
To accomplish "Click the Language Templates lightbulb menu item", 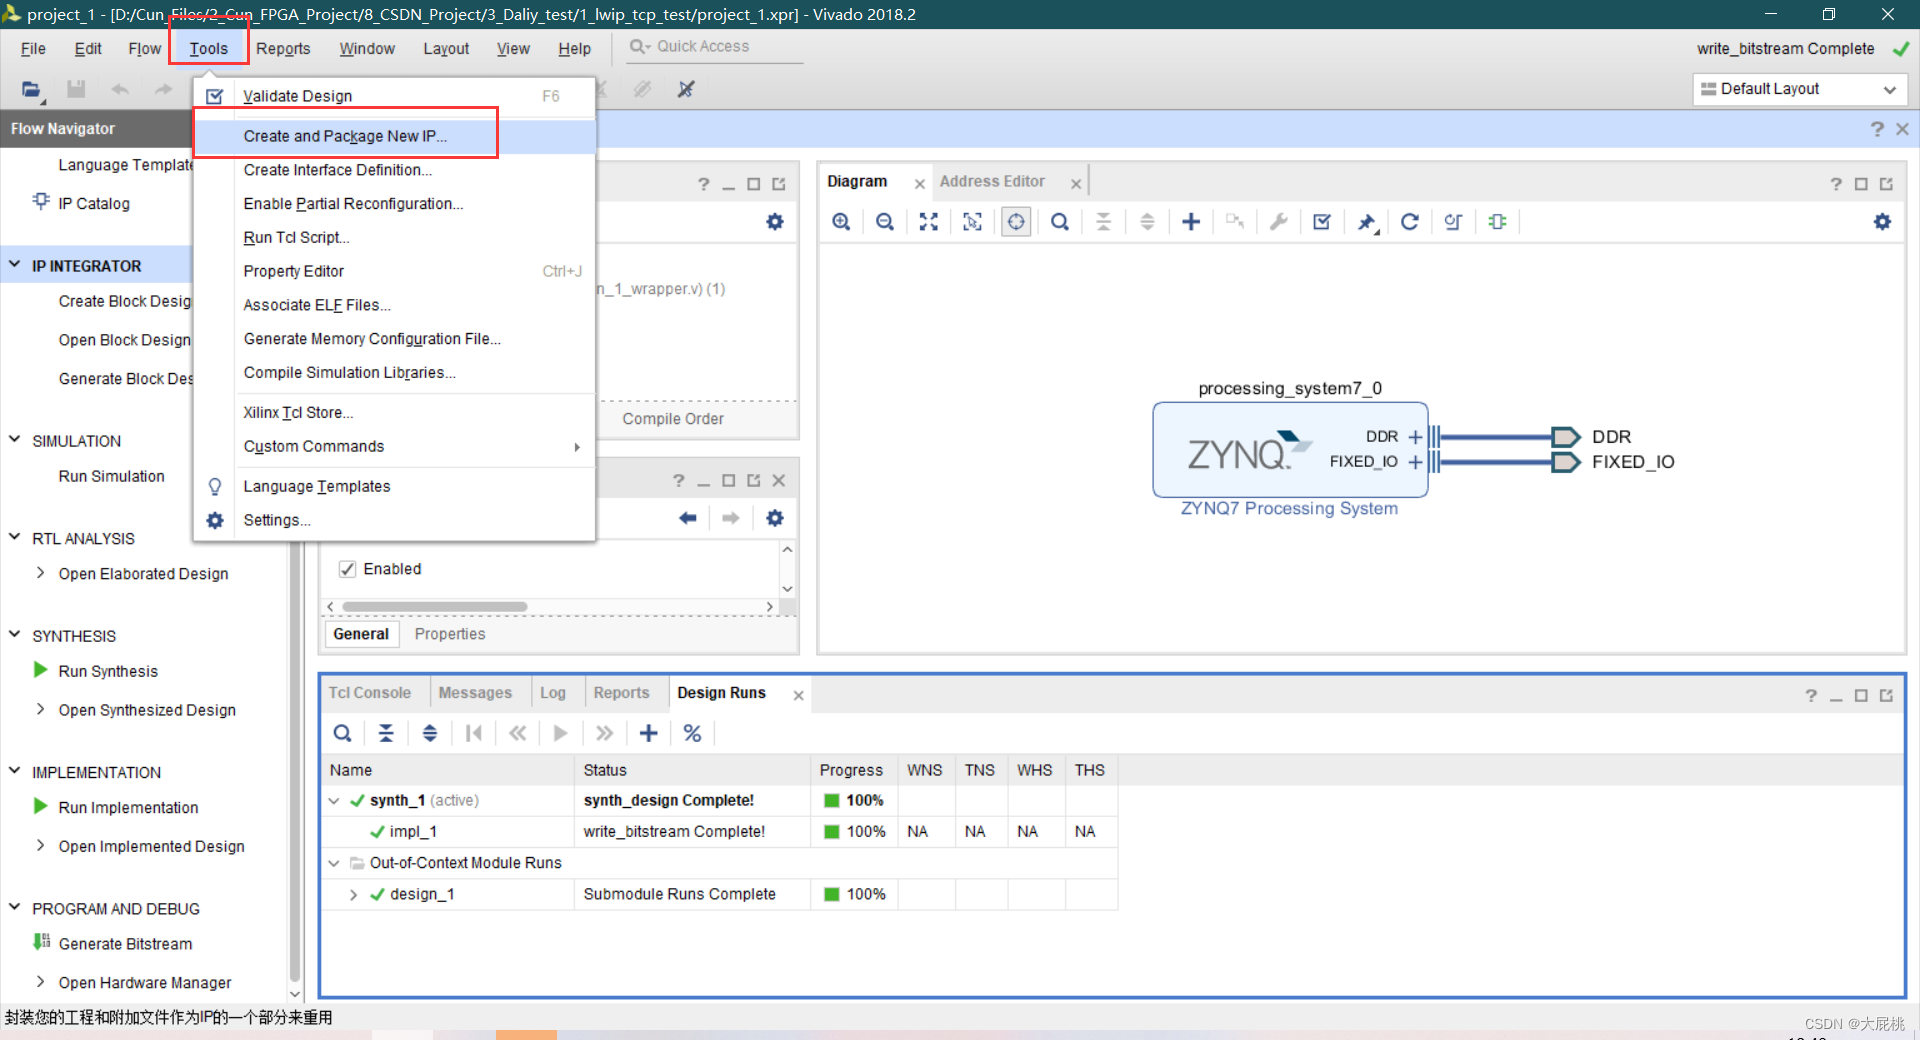I will click(x=395, y=486).
